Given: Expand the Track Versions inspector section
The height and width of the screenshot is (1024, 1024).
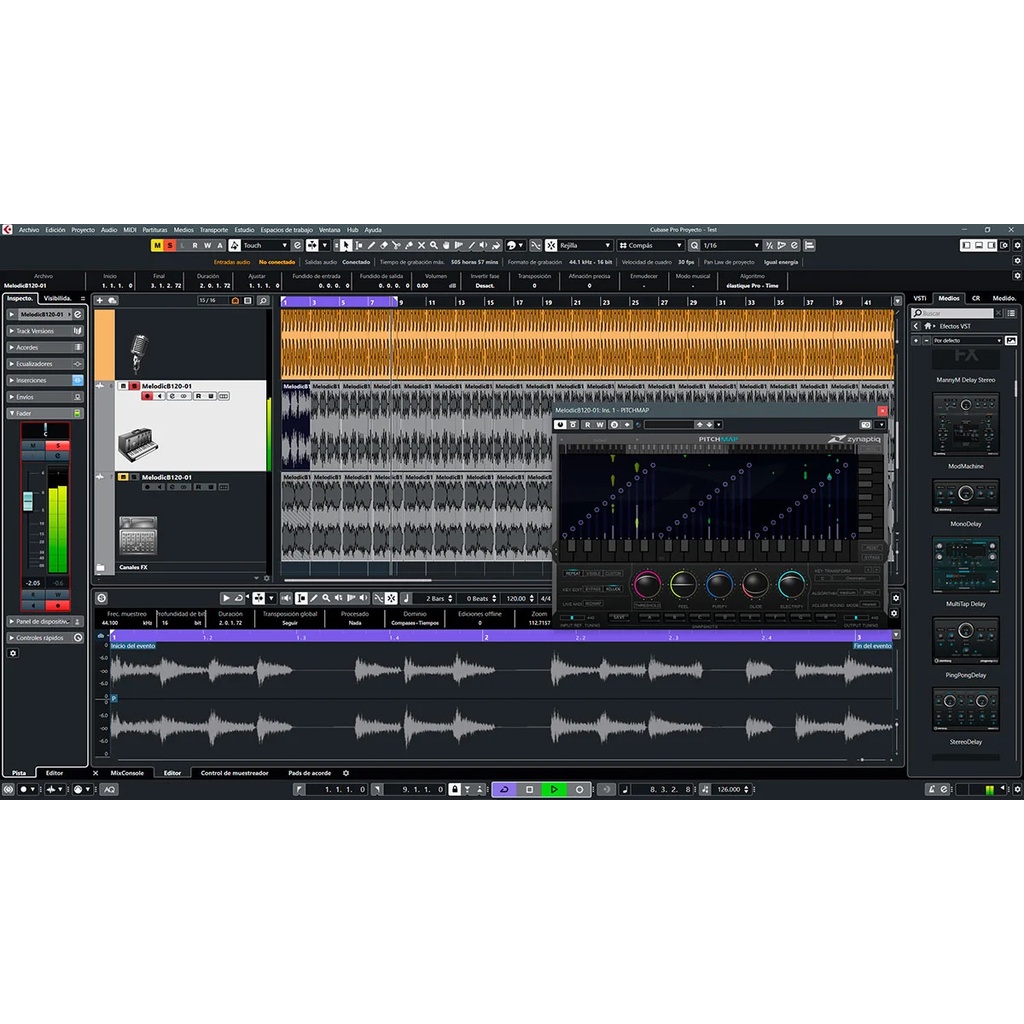Looking at the screenshot, I should [44, 331].
